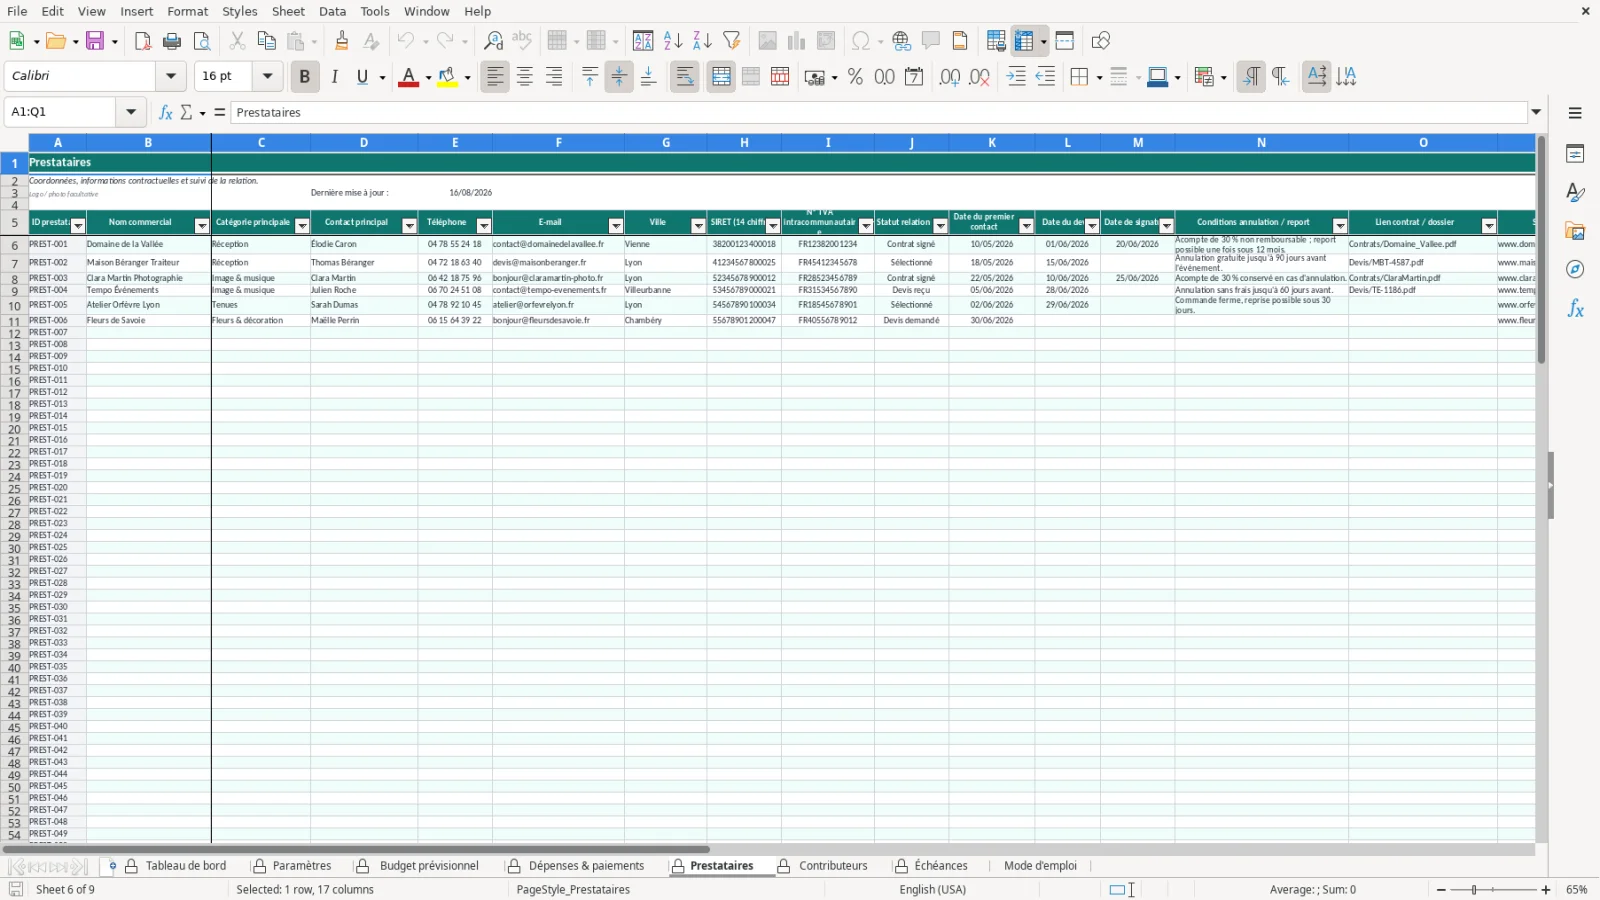Sort descending from toolbar
Screen dimensions: 1600x900
coord(702,41)
